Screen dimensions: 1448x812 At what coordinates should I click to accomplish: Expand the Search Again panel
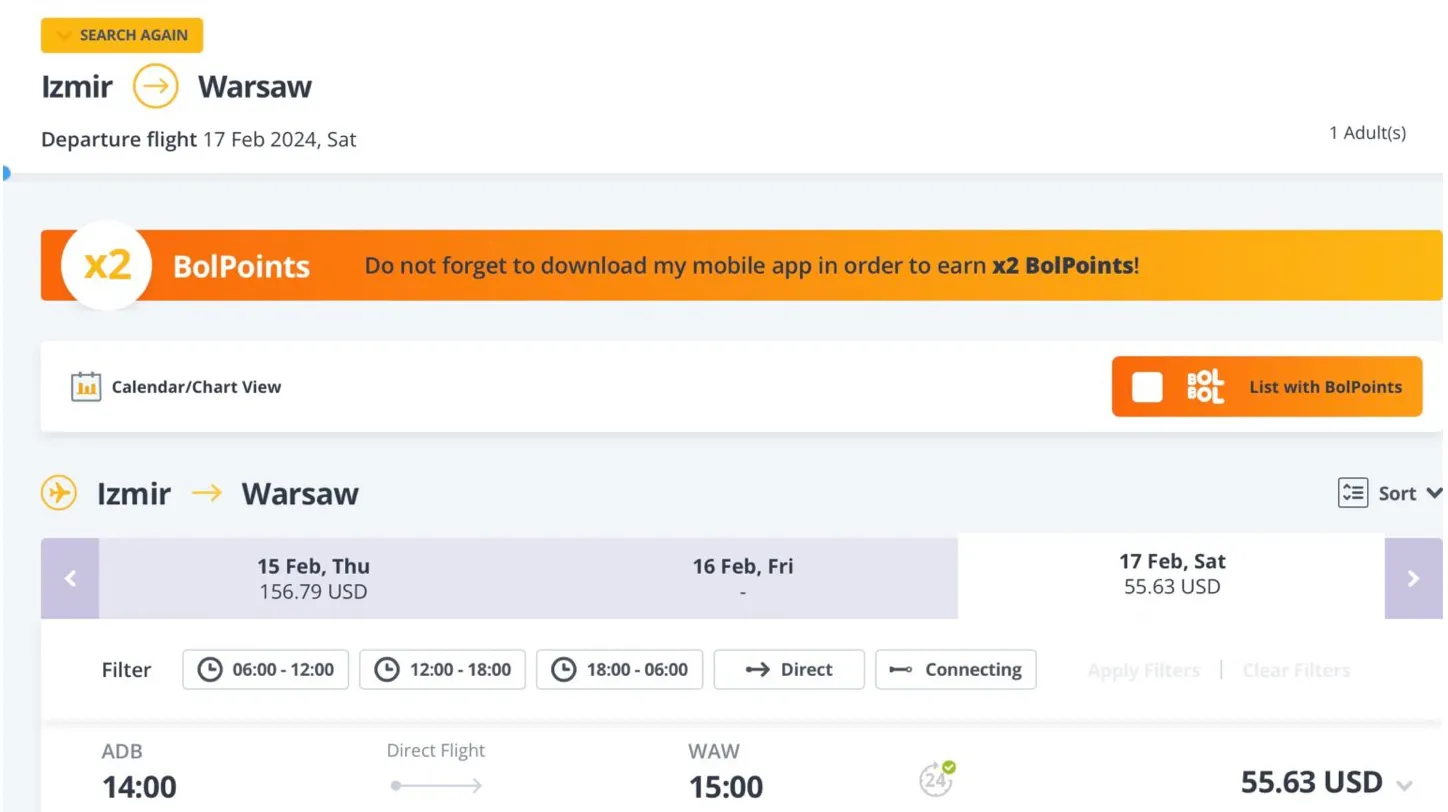click(122, 35)
